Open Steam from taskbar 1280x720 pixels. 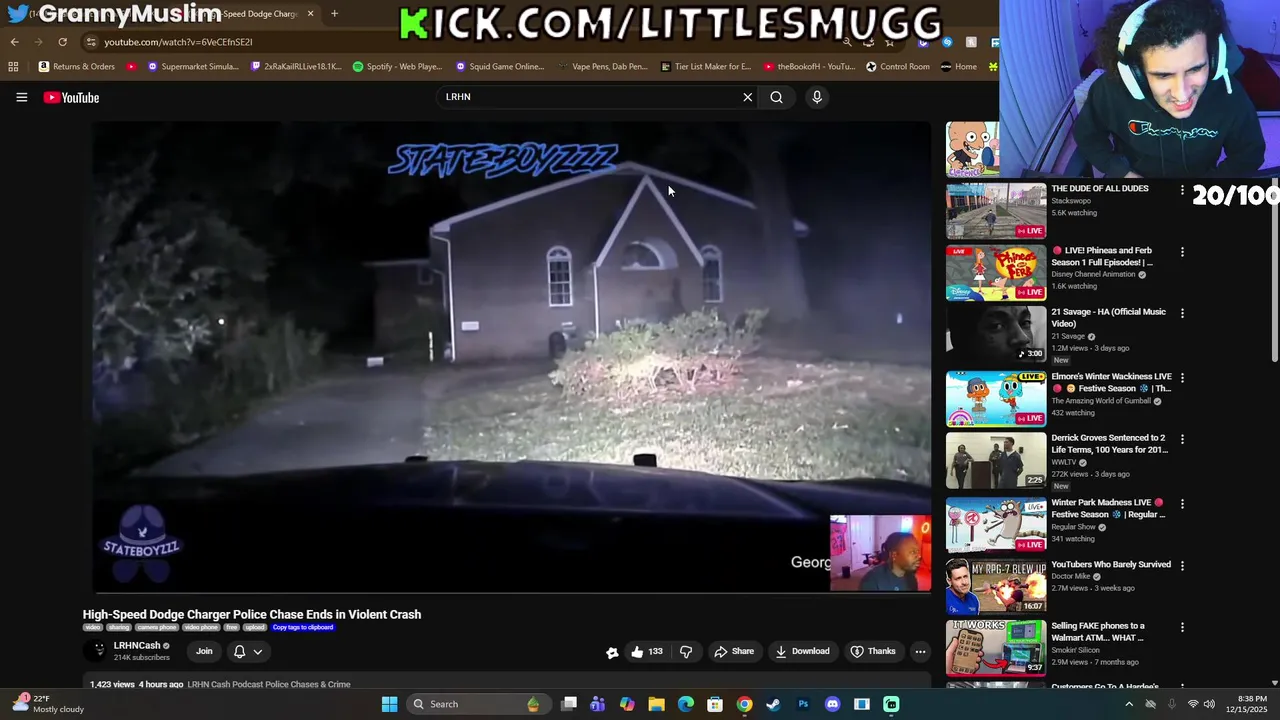773,704
